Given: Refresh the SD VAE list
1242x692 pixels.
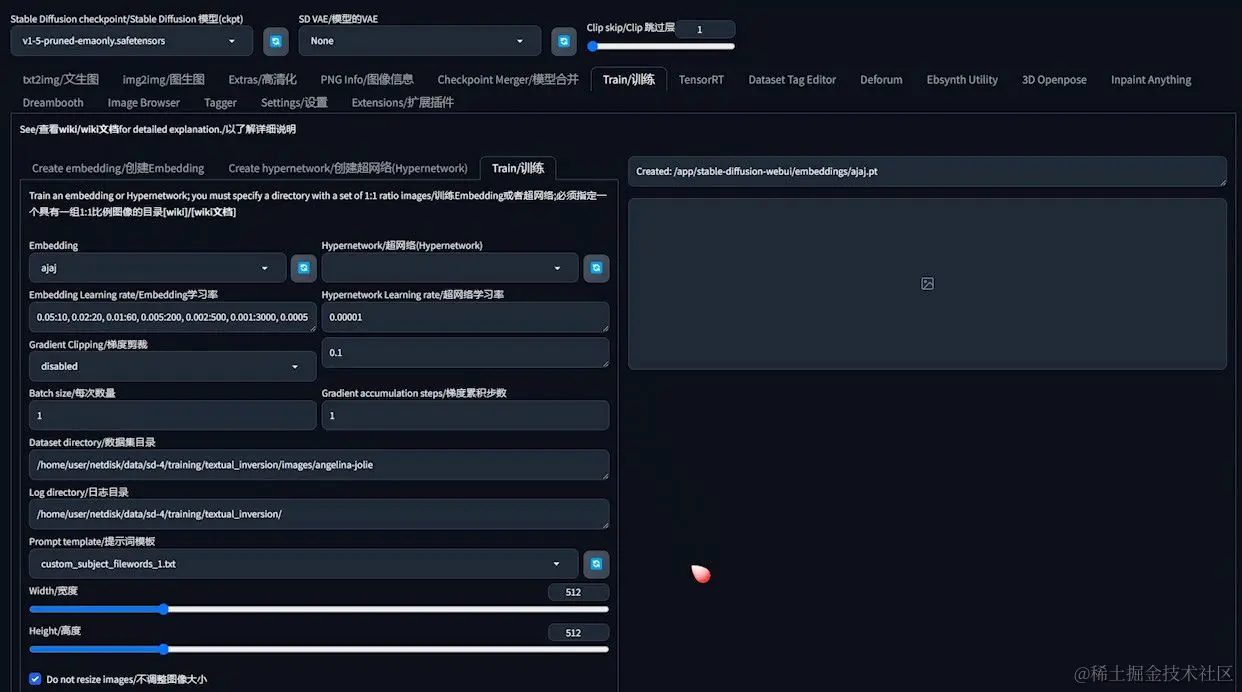Looking at the screenshot, I should [564, 41].
